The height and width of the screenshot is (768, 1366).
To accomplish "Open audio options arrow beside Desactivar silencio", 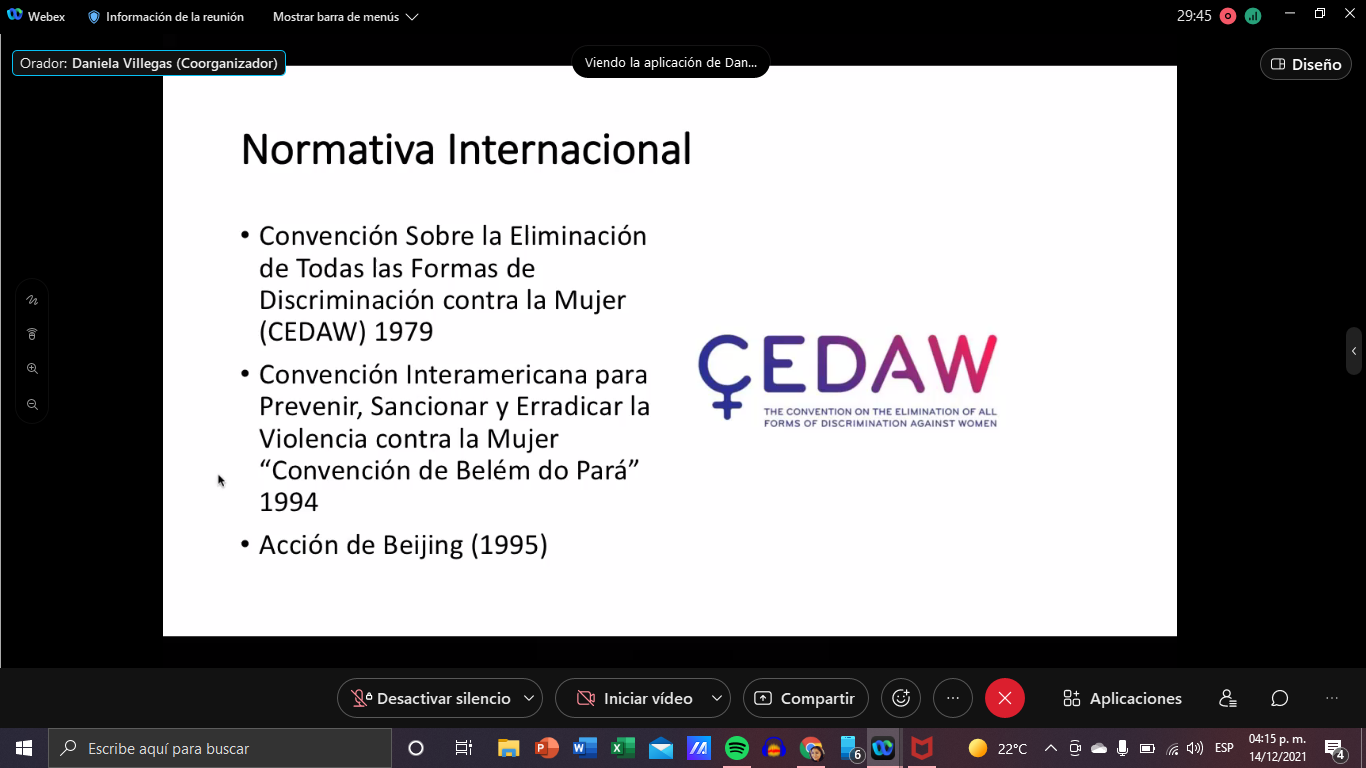I will tap(530, 699).
